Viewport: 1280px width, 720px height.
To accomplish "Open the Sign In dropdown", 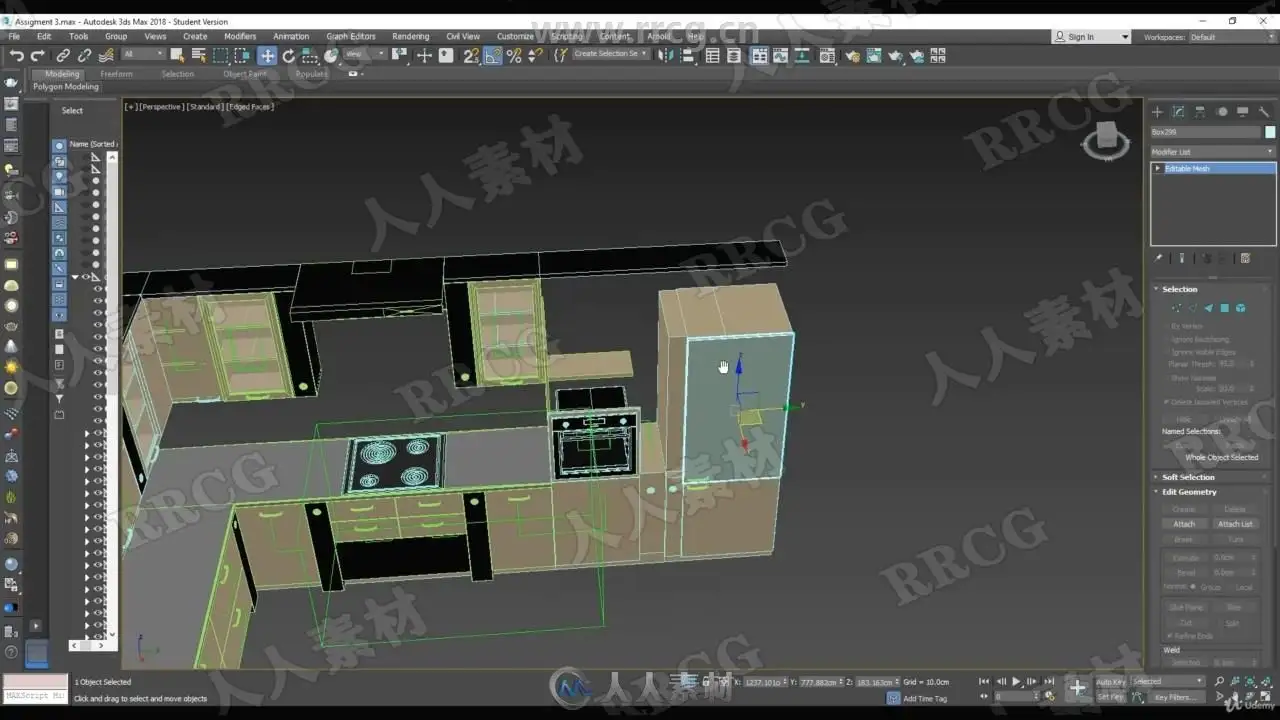I will (1091, 37).
